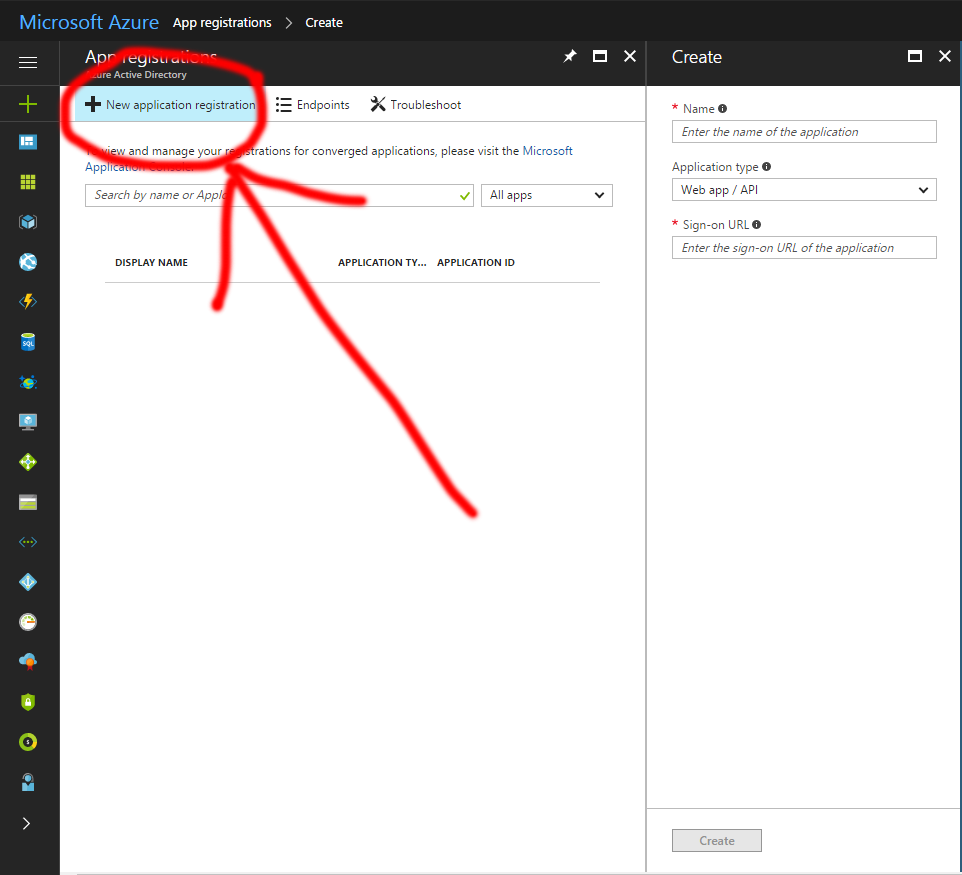Focus the Search by name field

(279, 195)
